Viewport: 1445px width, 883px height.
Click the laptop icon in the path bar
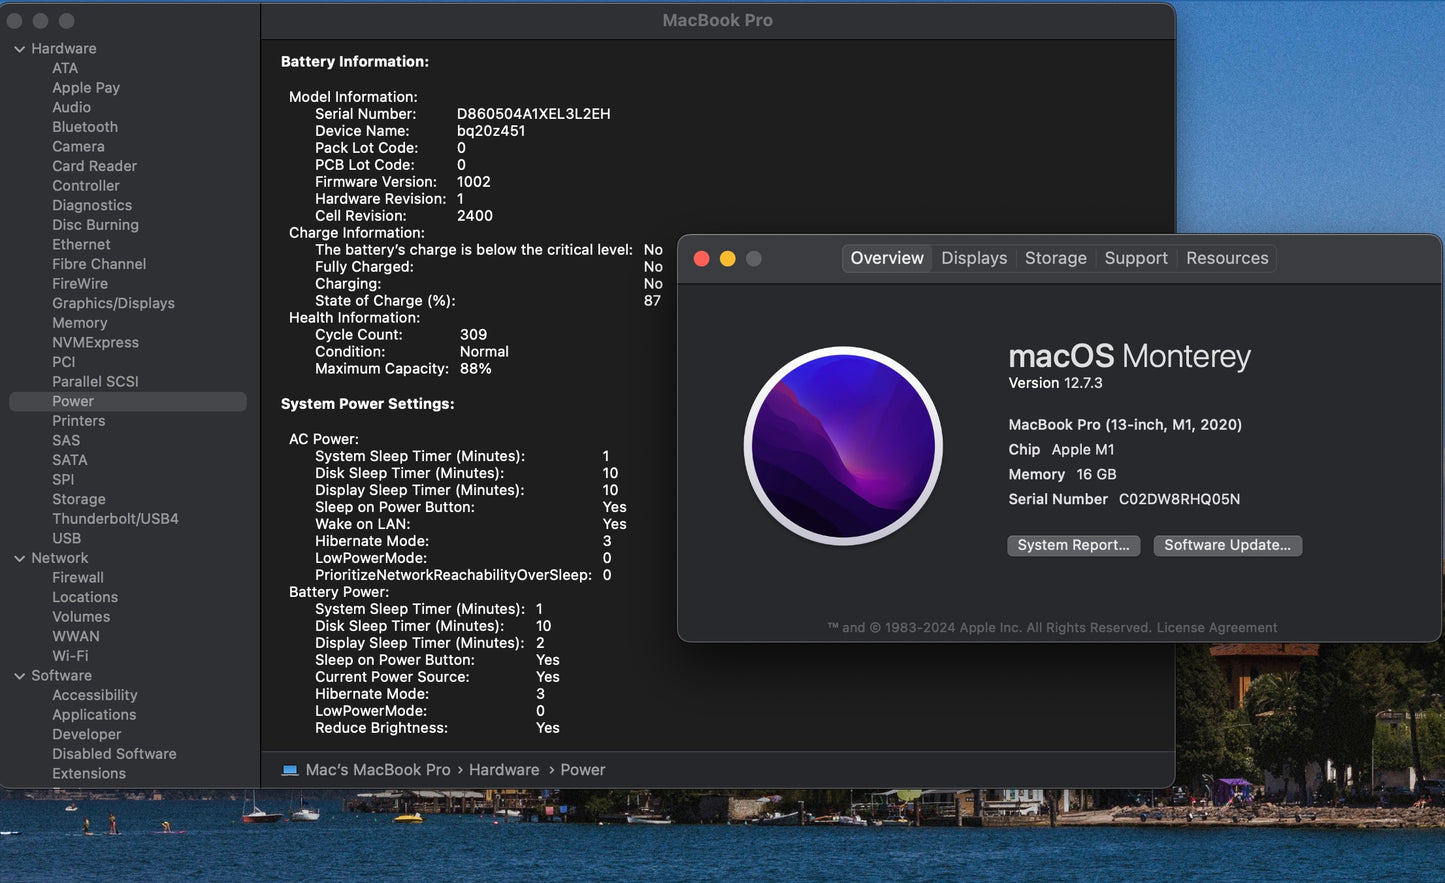tap(290, 770)
